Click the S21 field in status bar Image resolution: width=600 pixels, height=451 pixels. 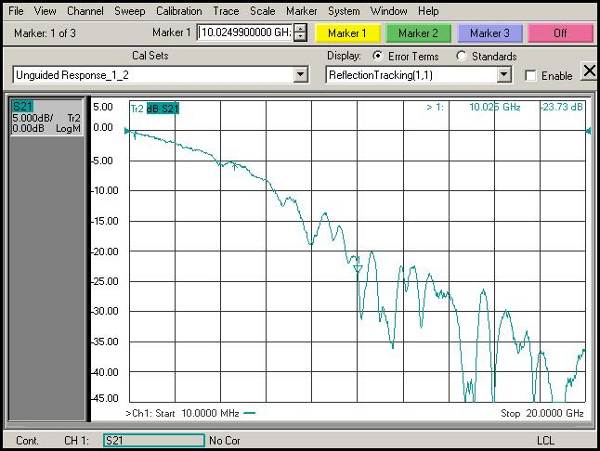[153, 440]
